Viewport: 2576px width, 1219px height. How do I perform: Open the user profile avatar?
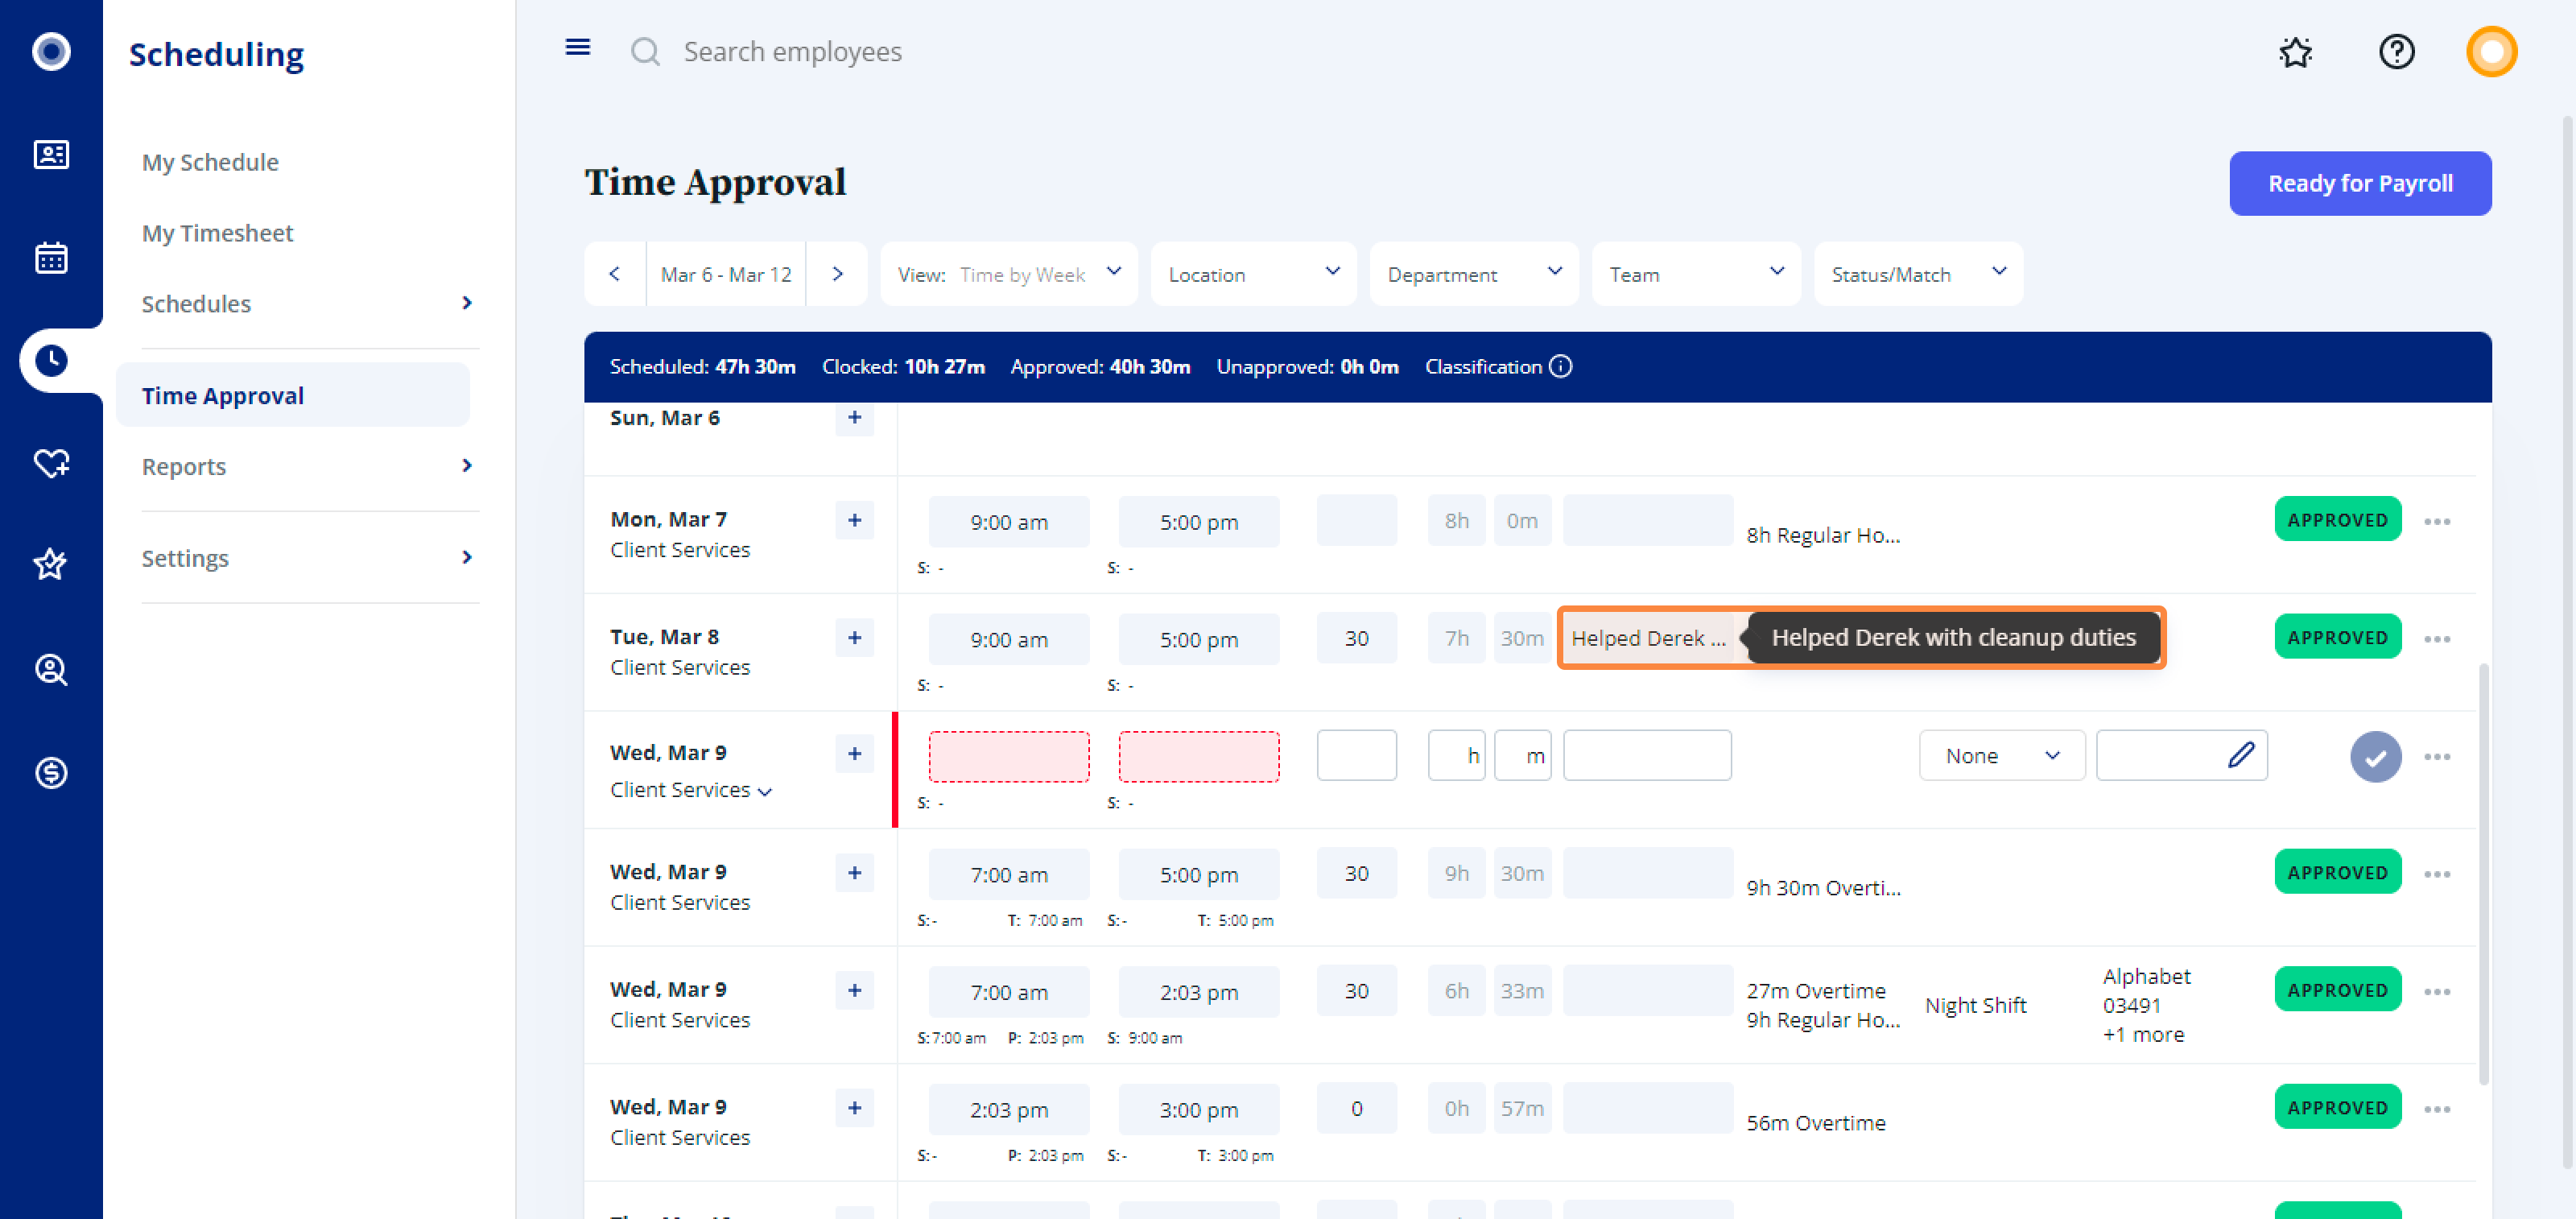tap(2491, 52)
